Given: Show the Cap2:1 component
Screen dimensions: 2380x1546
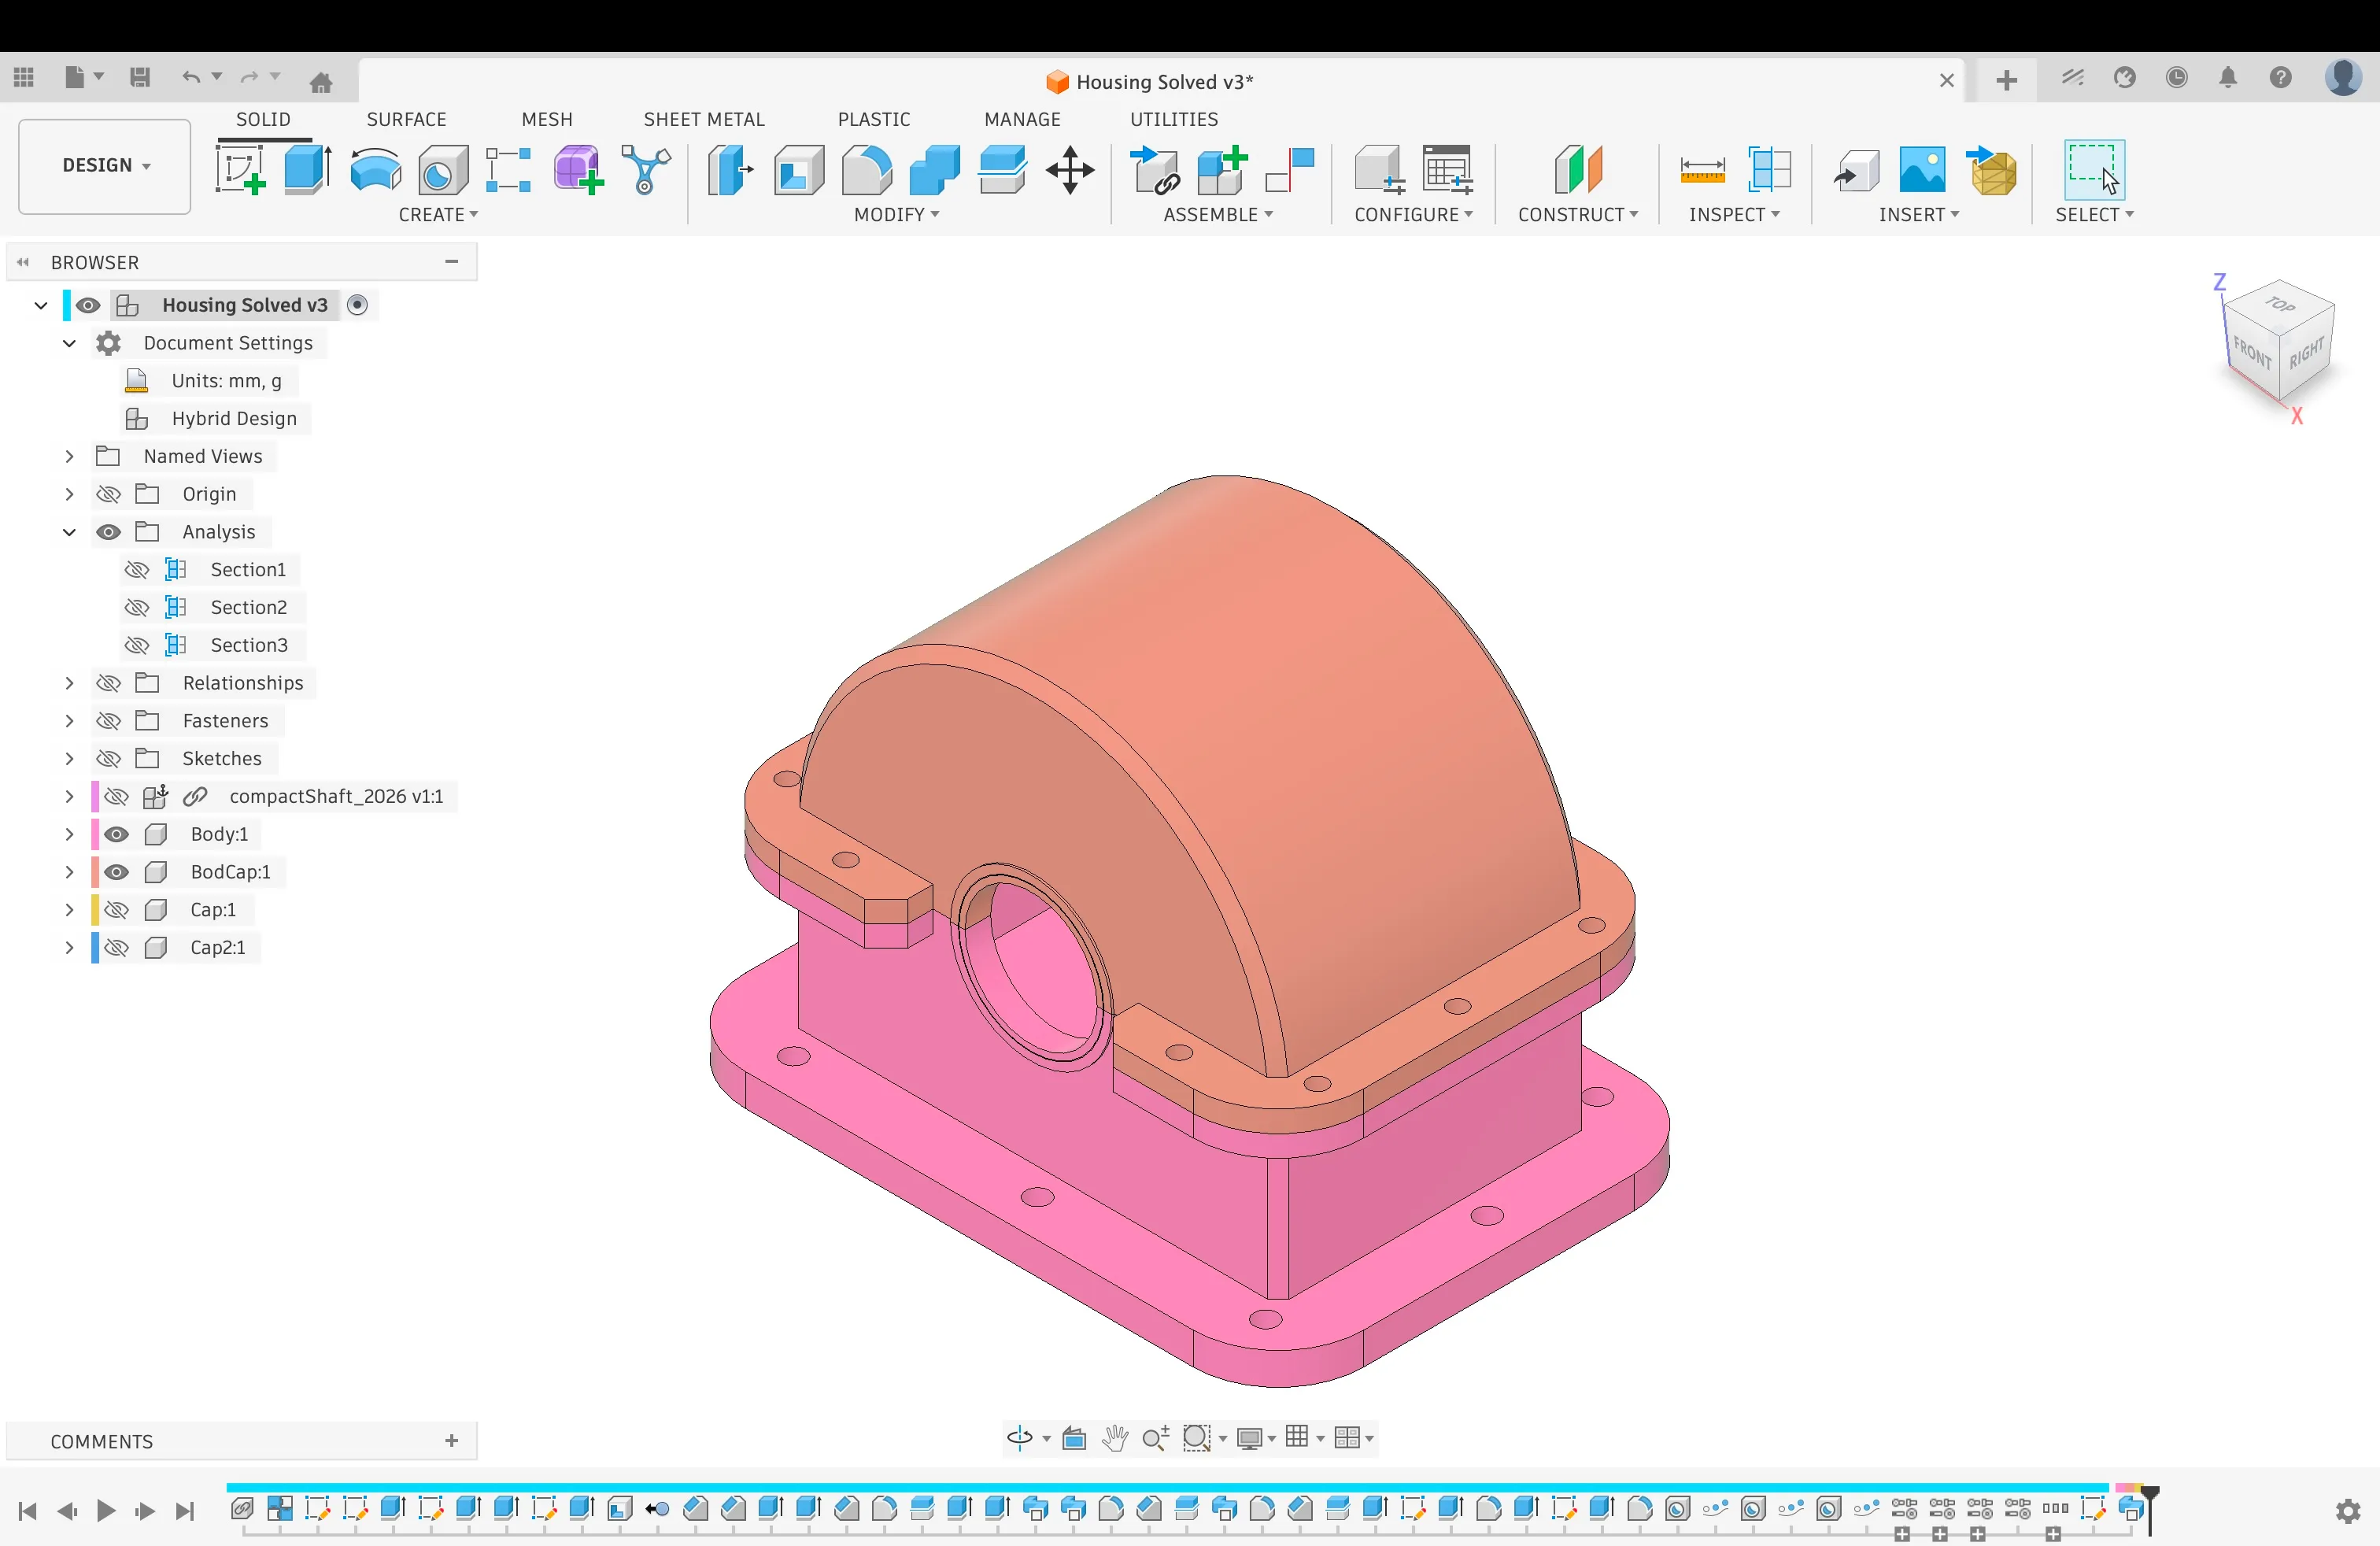Looking at the screenshot, I should coord(116,948).
